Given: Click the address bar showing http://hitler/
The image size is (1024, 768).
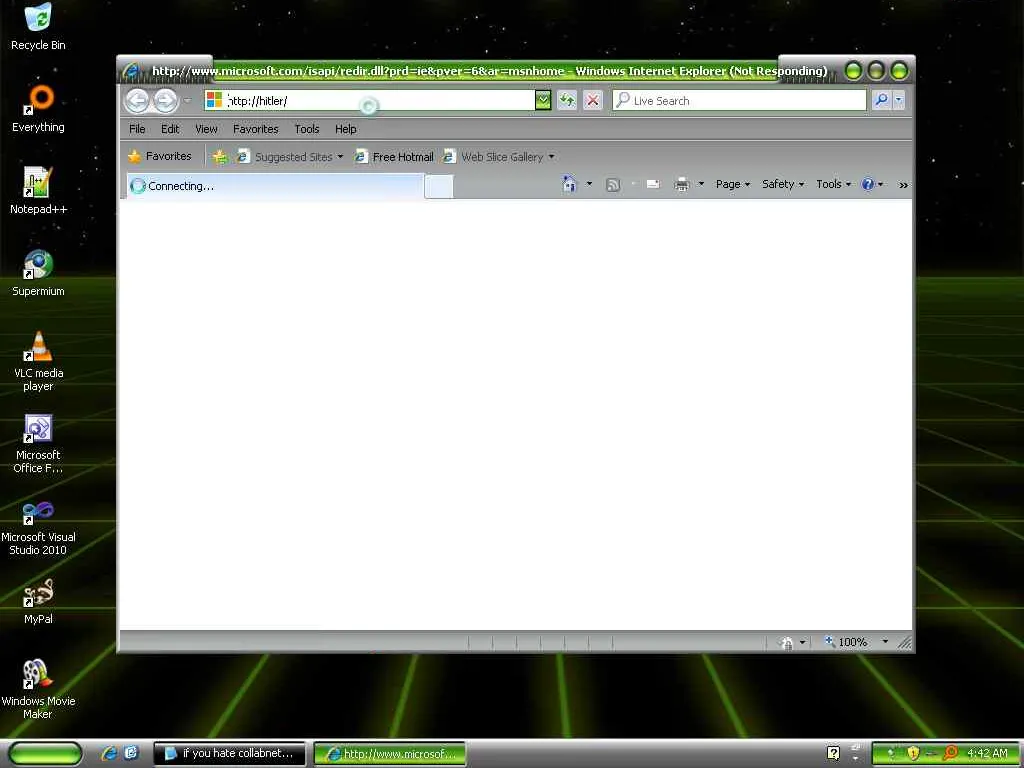Looking at the screenshot, I should tap(369, 101).
